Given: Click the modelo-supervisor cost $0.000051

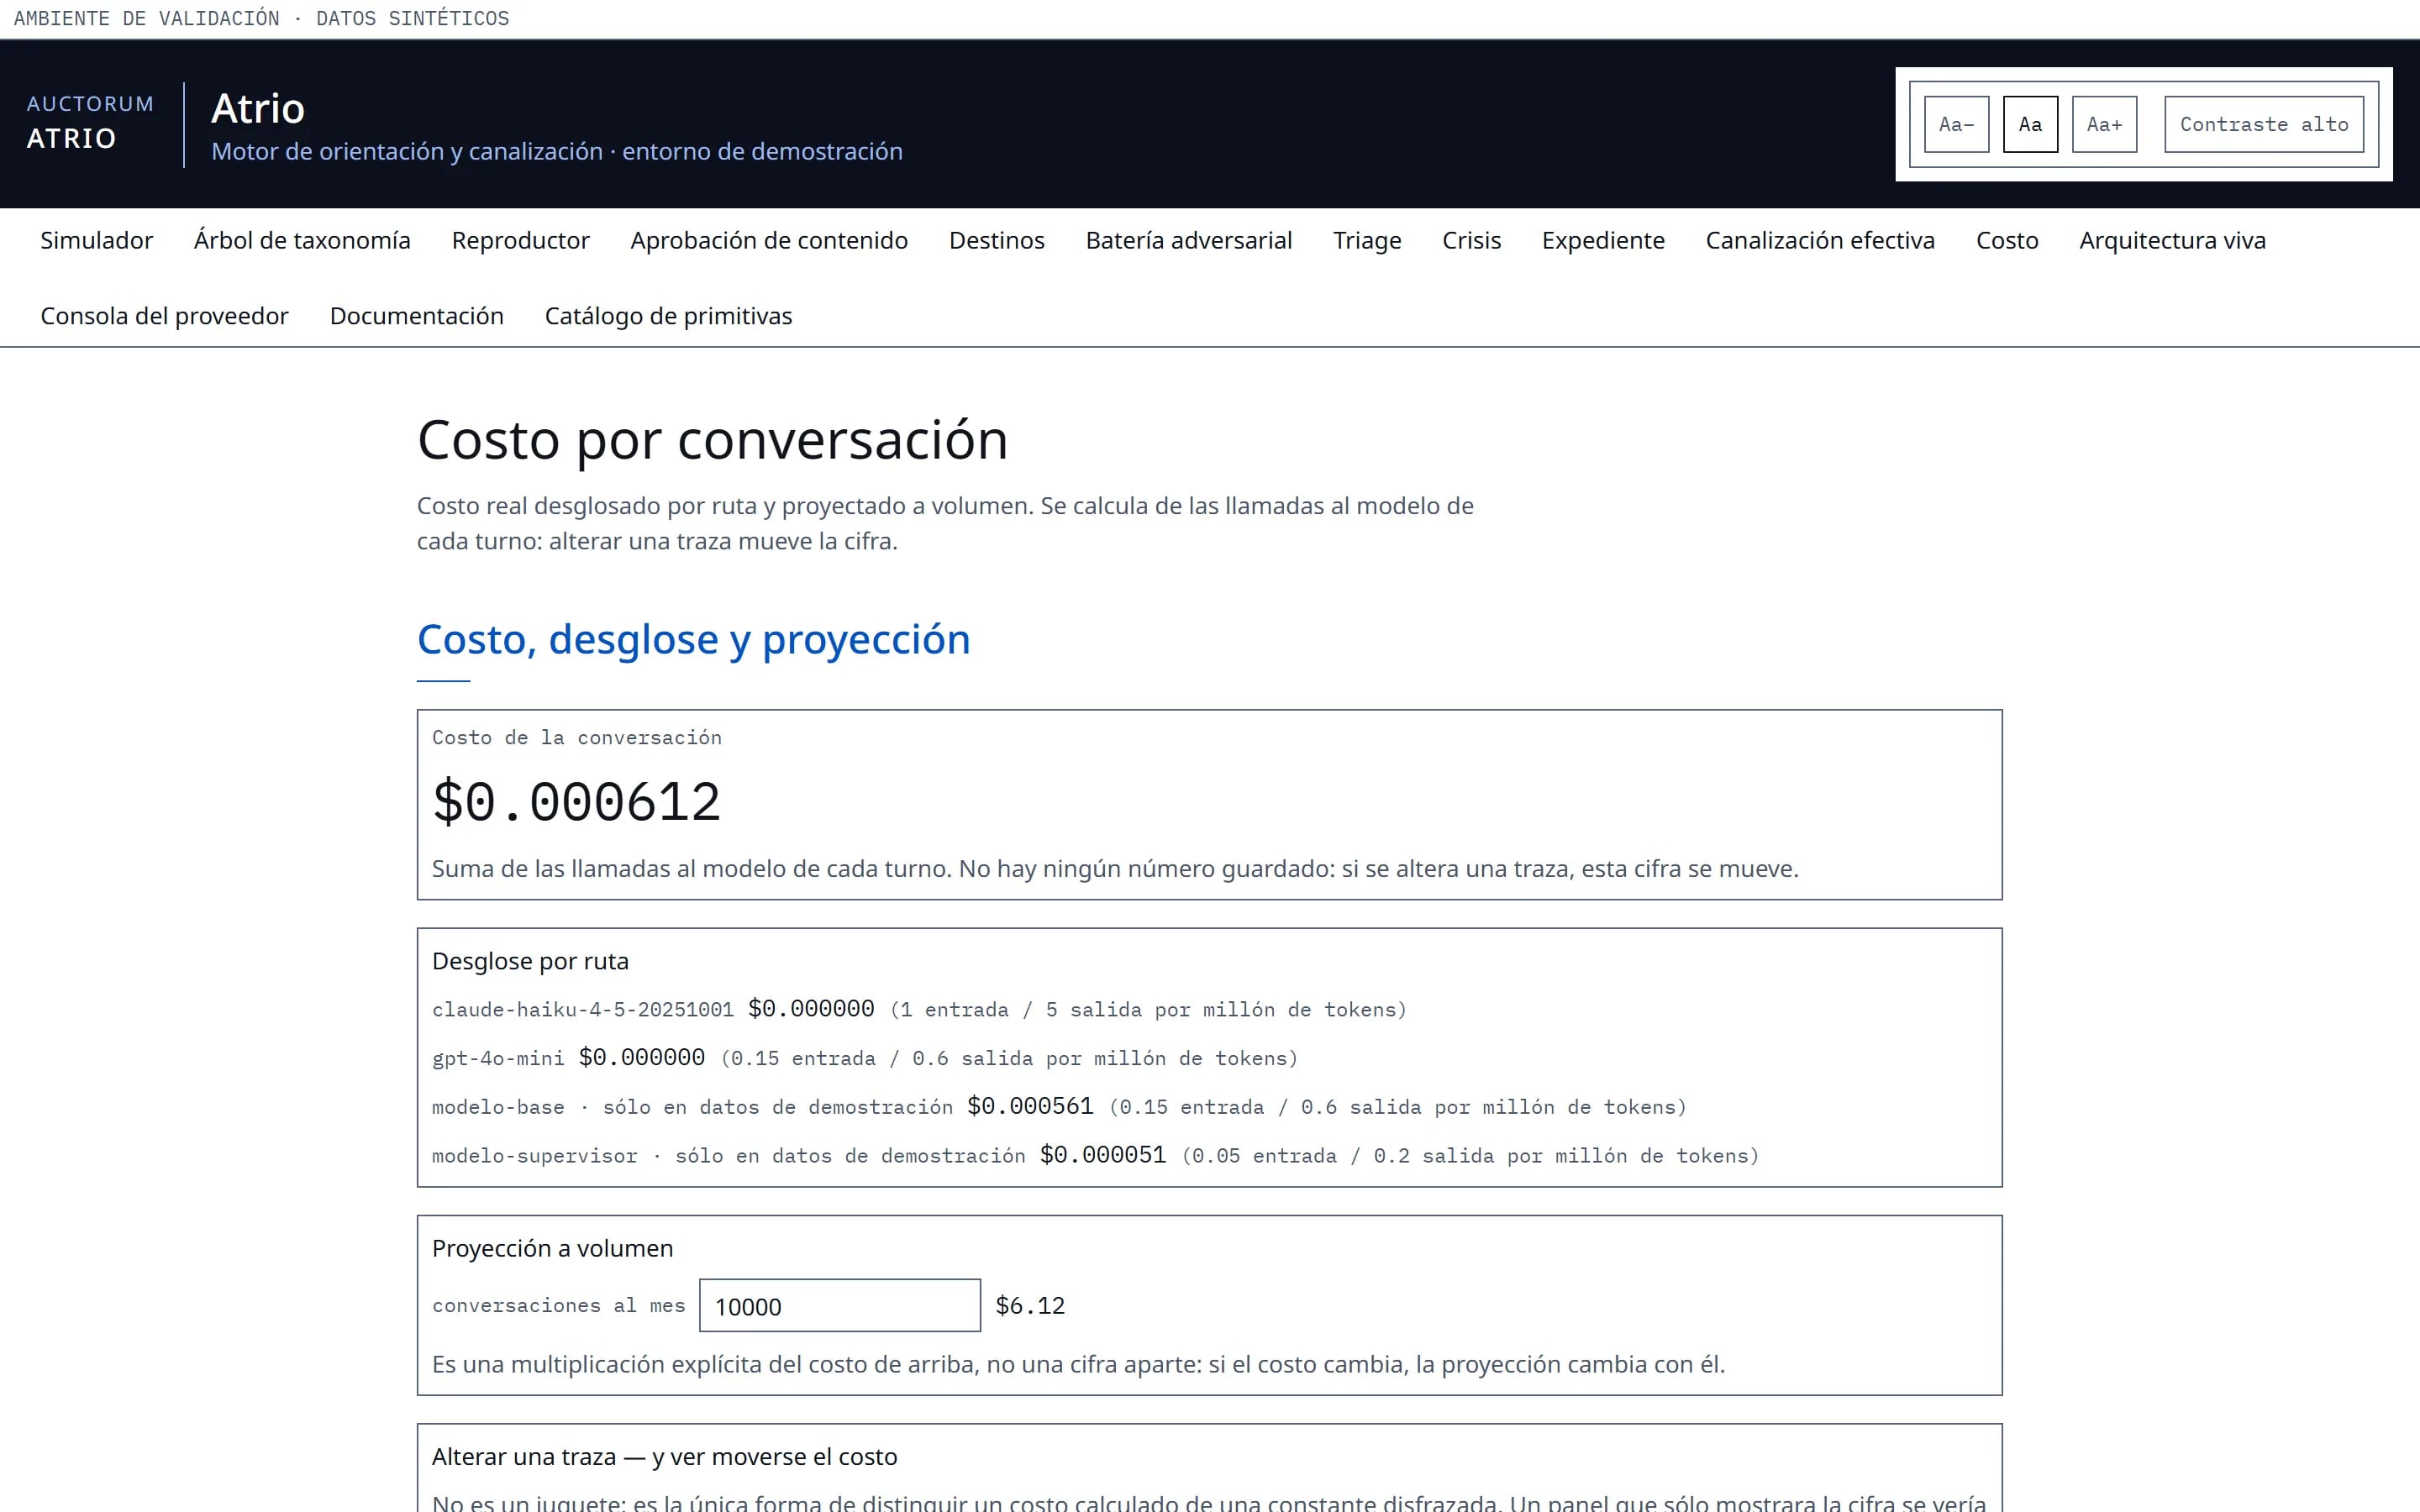Looking at the screenshot, I should (1103, 1155).
